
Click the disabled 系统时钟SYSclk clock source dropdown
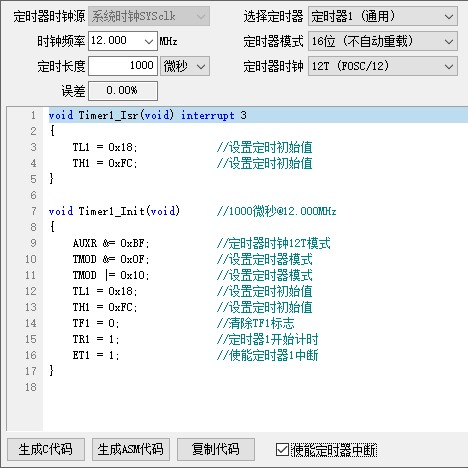click(x=149, y=16)
